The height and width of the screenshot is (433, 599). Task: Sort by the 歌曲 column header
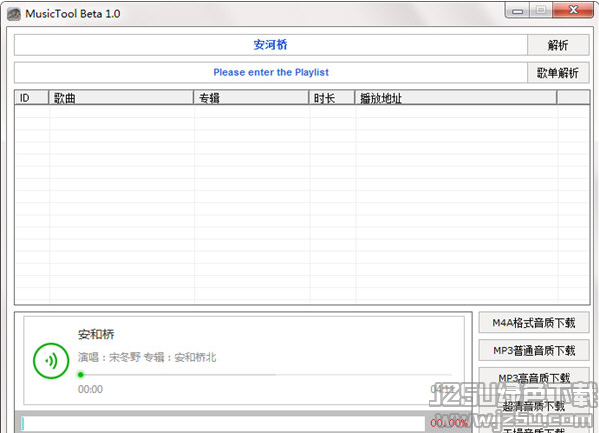[121, 98]
